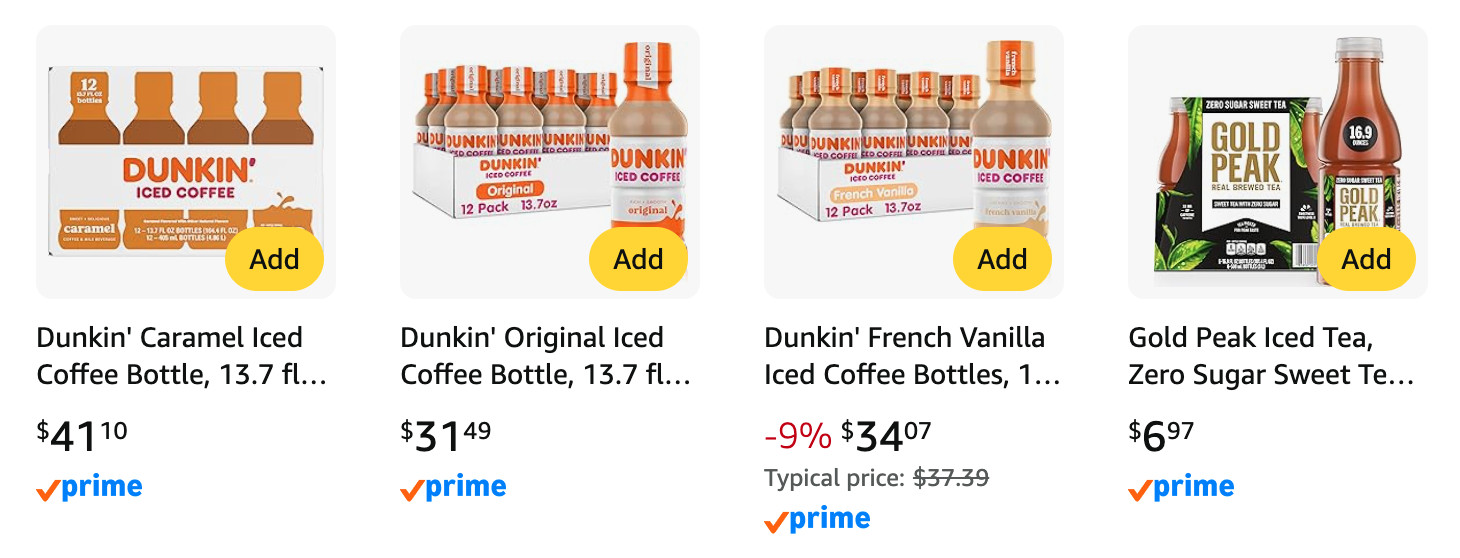Click the Prime badge under Original coffee
This screenshot has height=558, width=1460.
[x=453, y=488]
